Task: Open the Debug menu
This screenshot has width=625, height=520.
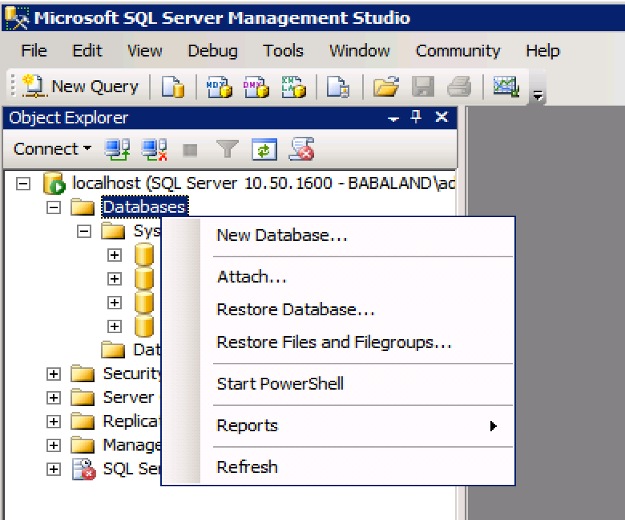Action: pos(213,51)
